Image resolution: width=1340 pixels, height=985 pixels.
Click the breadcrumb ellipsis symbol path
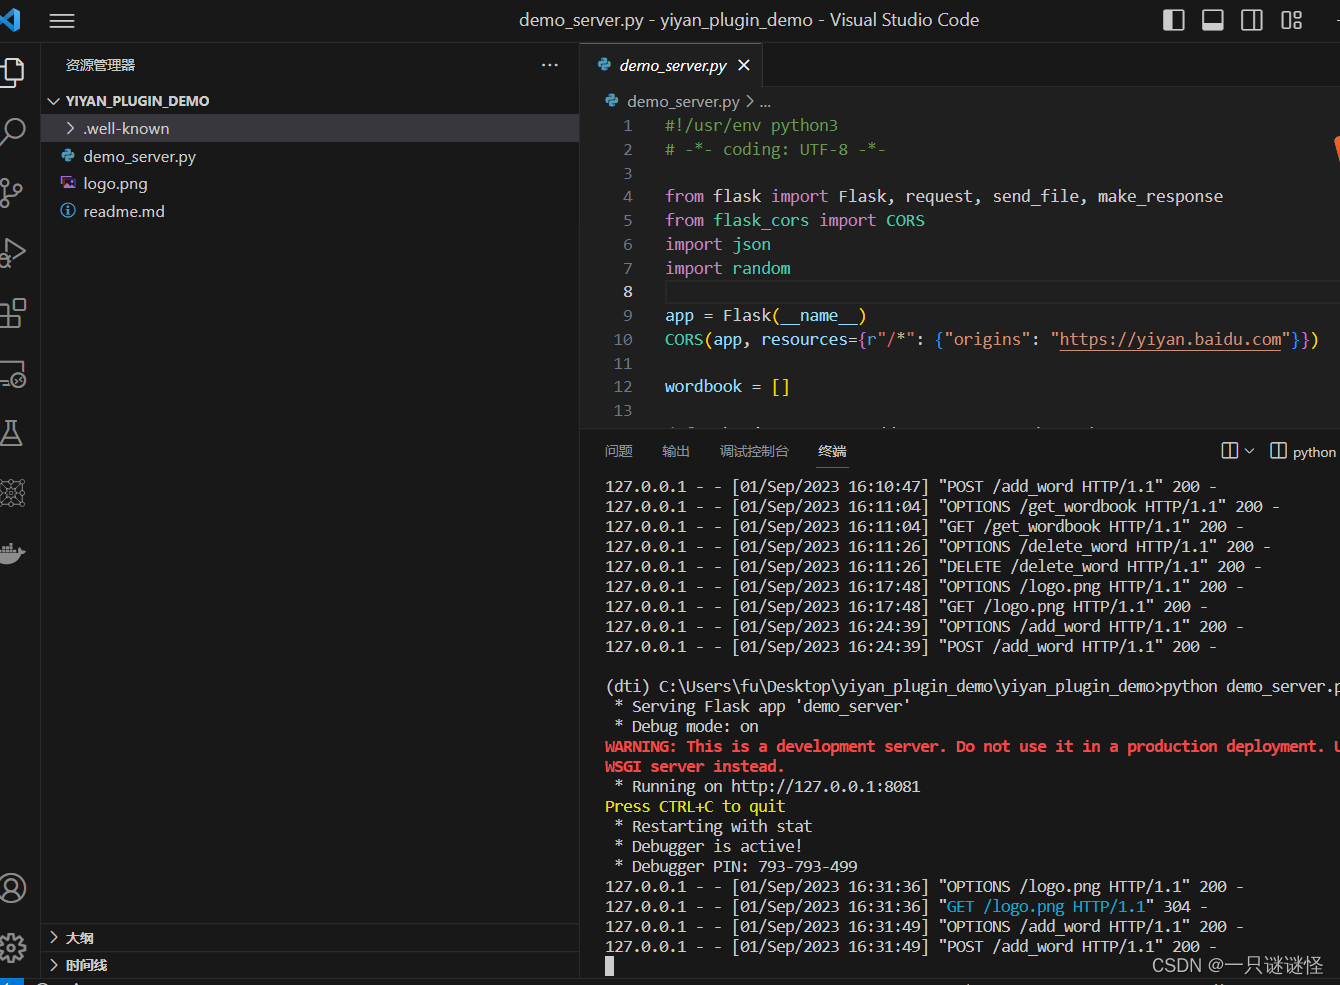click(x=765, y=101)
